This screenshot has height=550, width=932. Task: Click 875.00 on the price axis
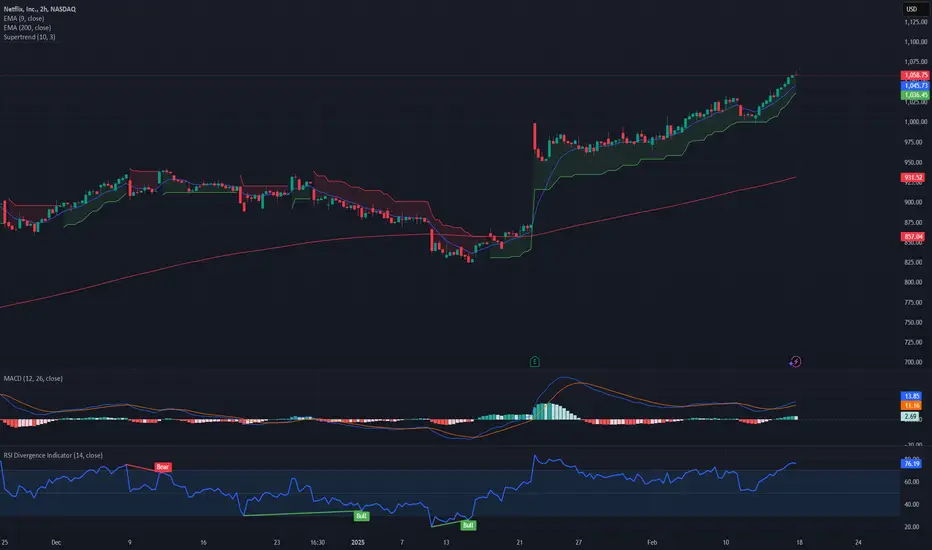914,222
